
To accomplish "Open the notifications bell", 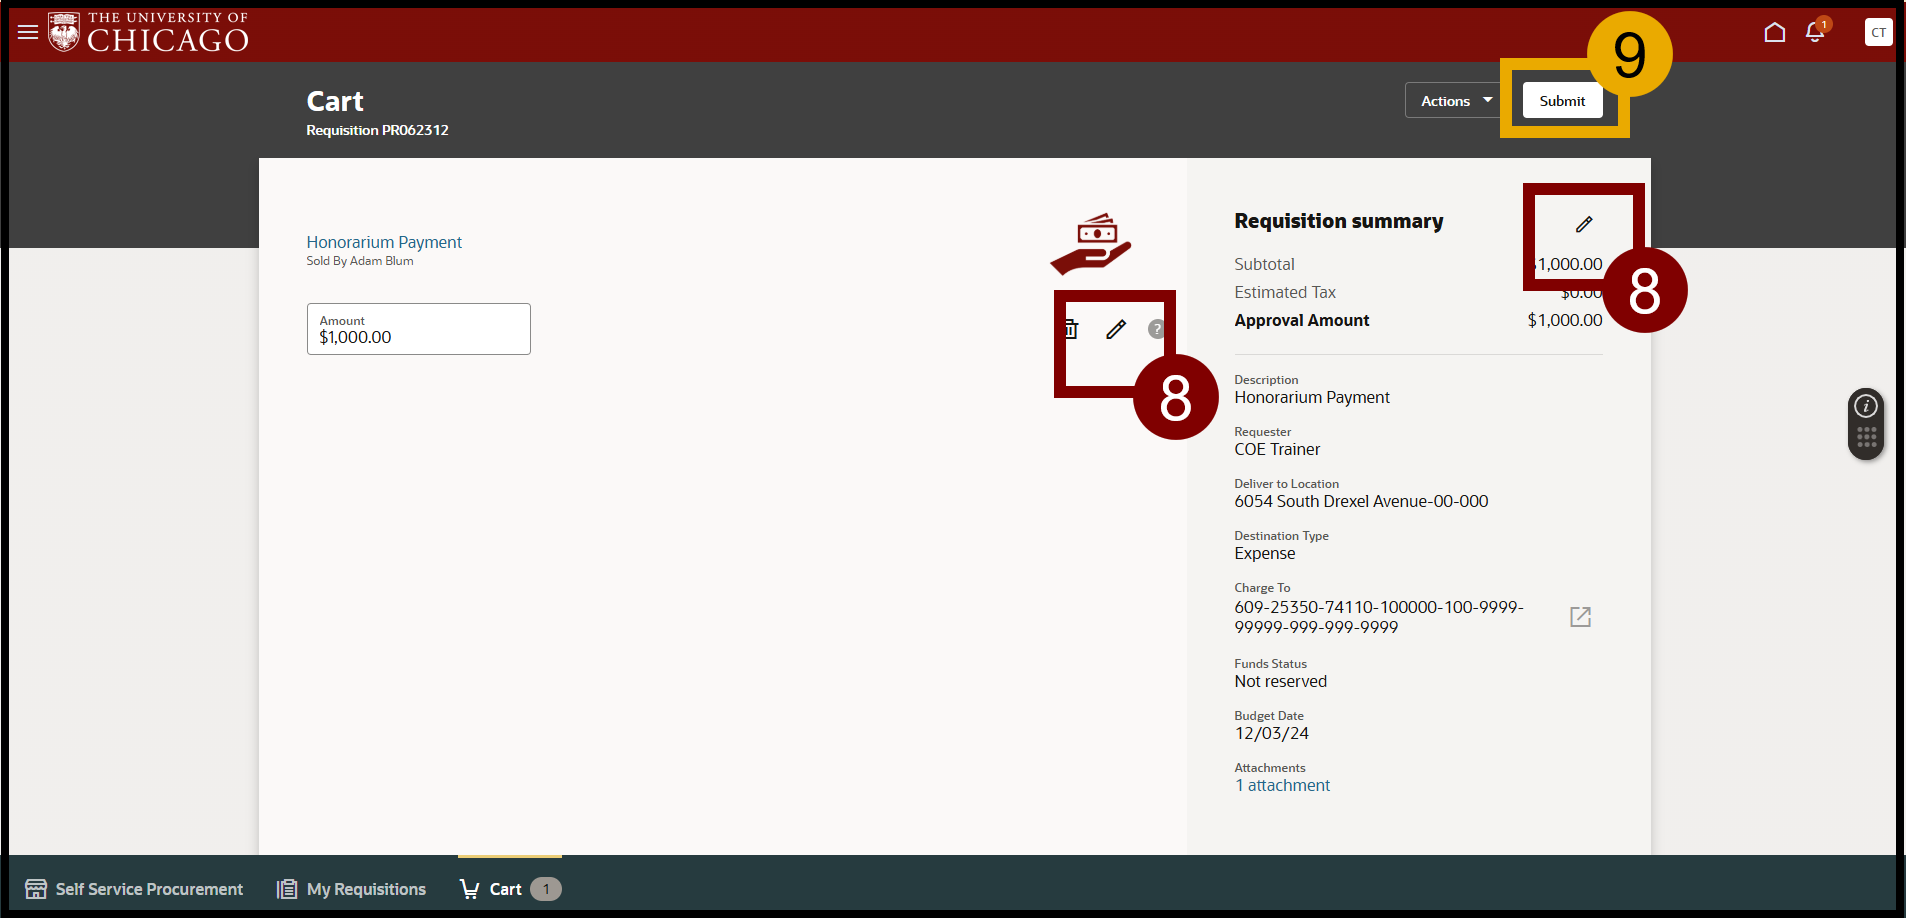I will coord(1815,33).
